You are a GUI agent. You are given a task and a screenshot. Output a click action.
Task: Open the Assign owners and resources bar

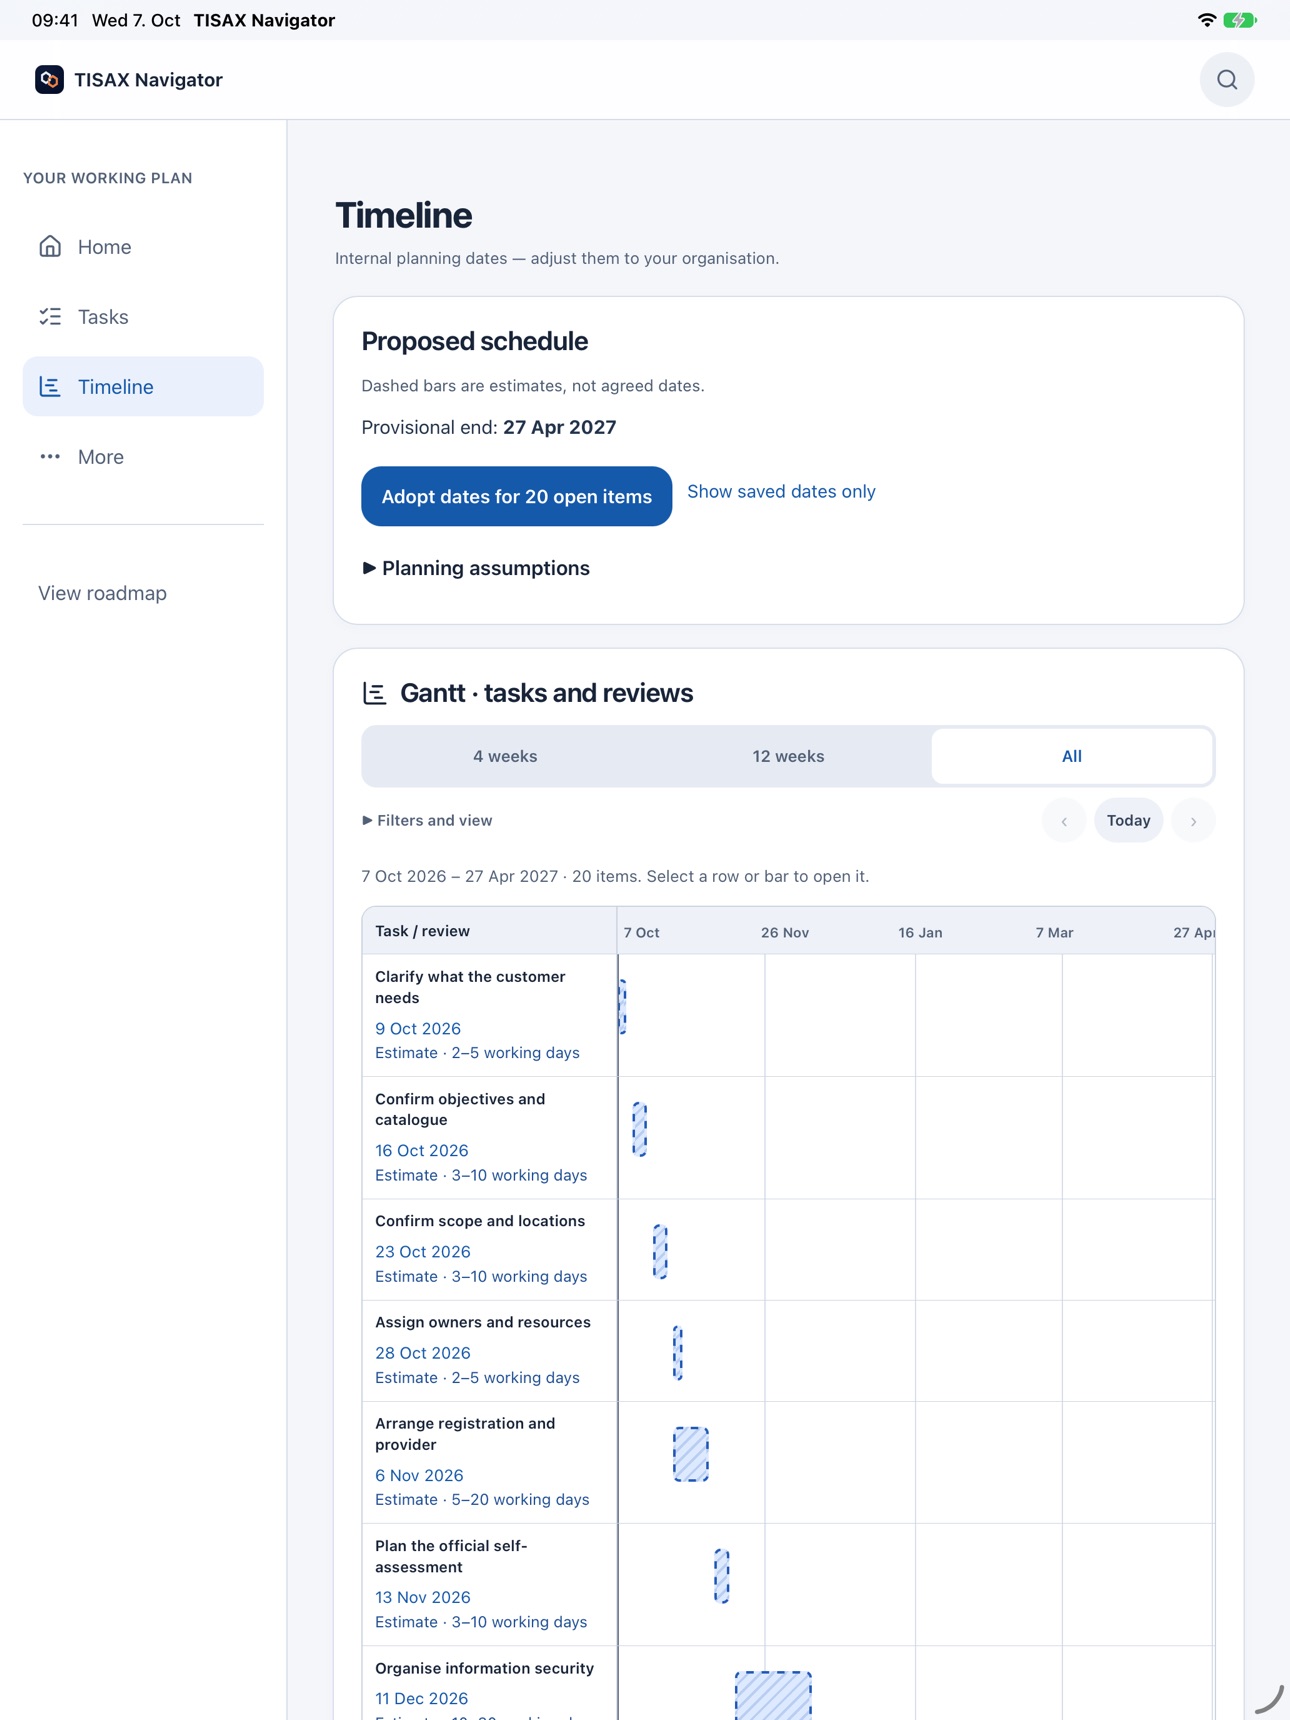(678, 1353)
